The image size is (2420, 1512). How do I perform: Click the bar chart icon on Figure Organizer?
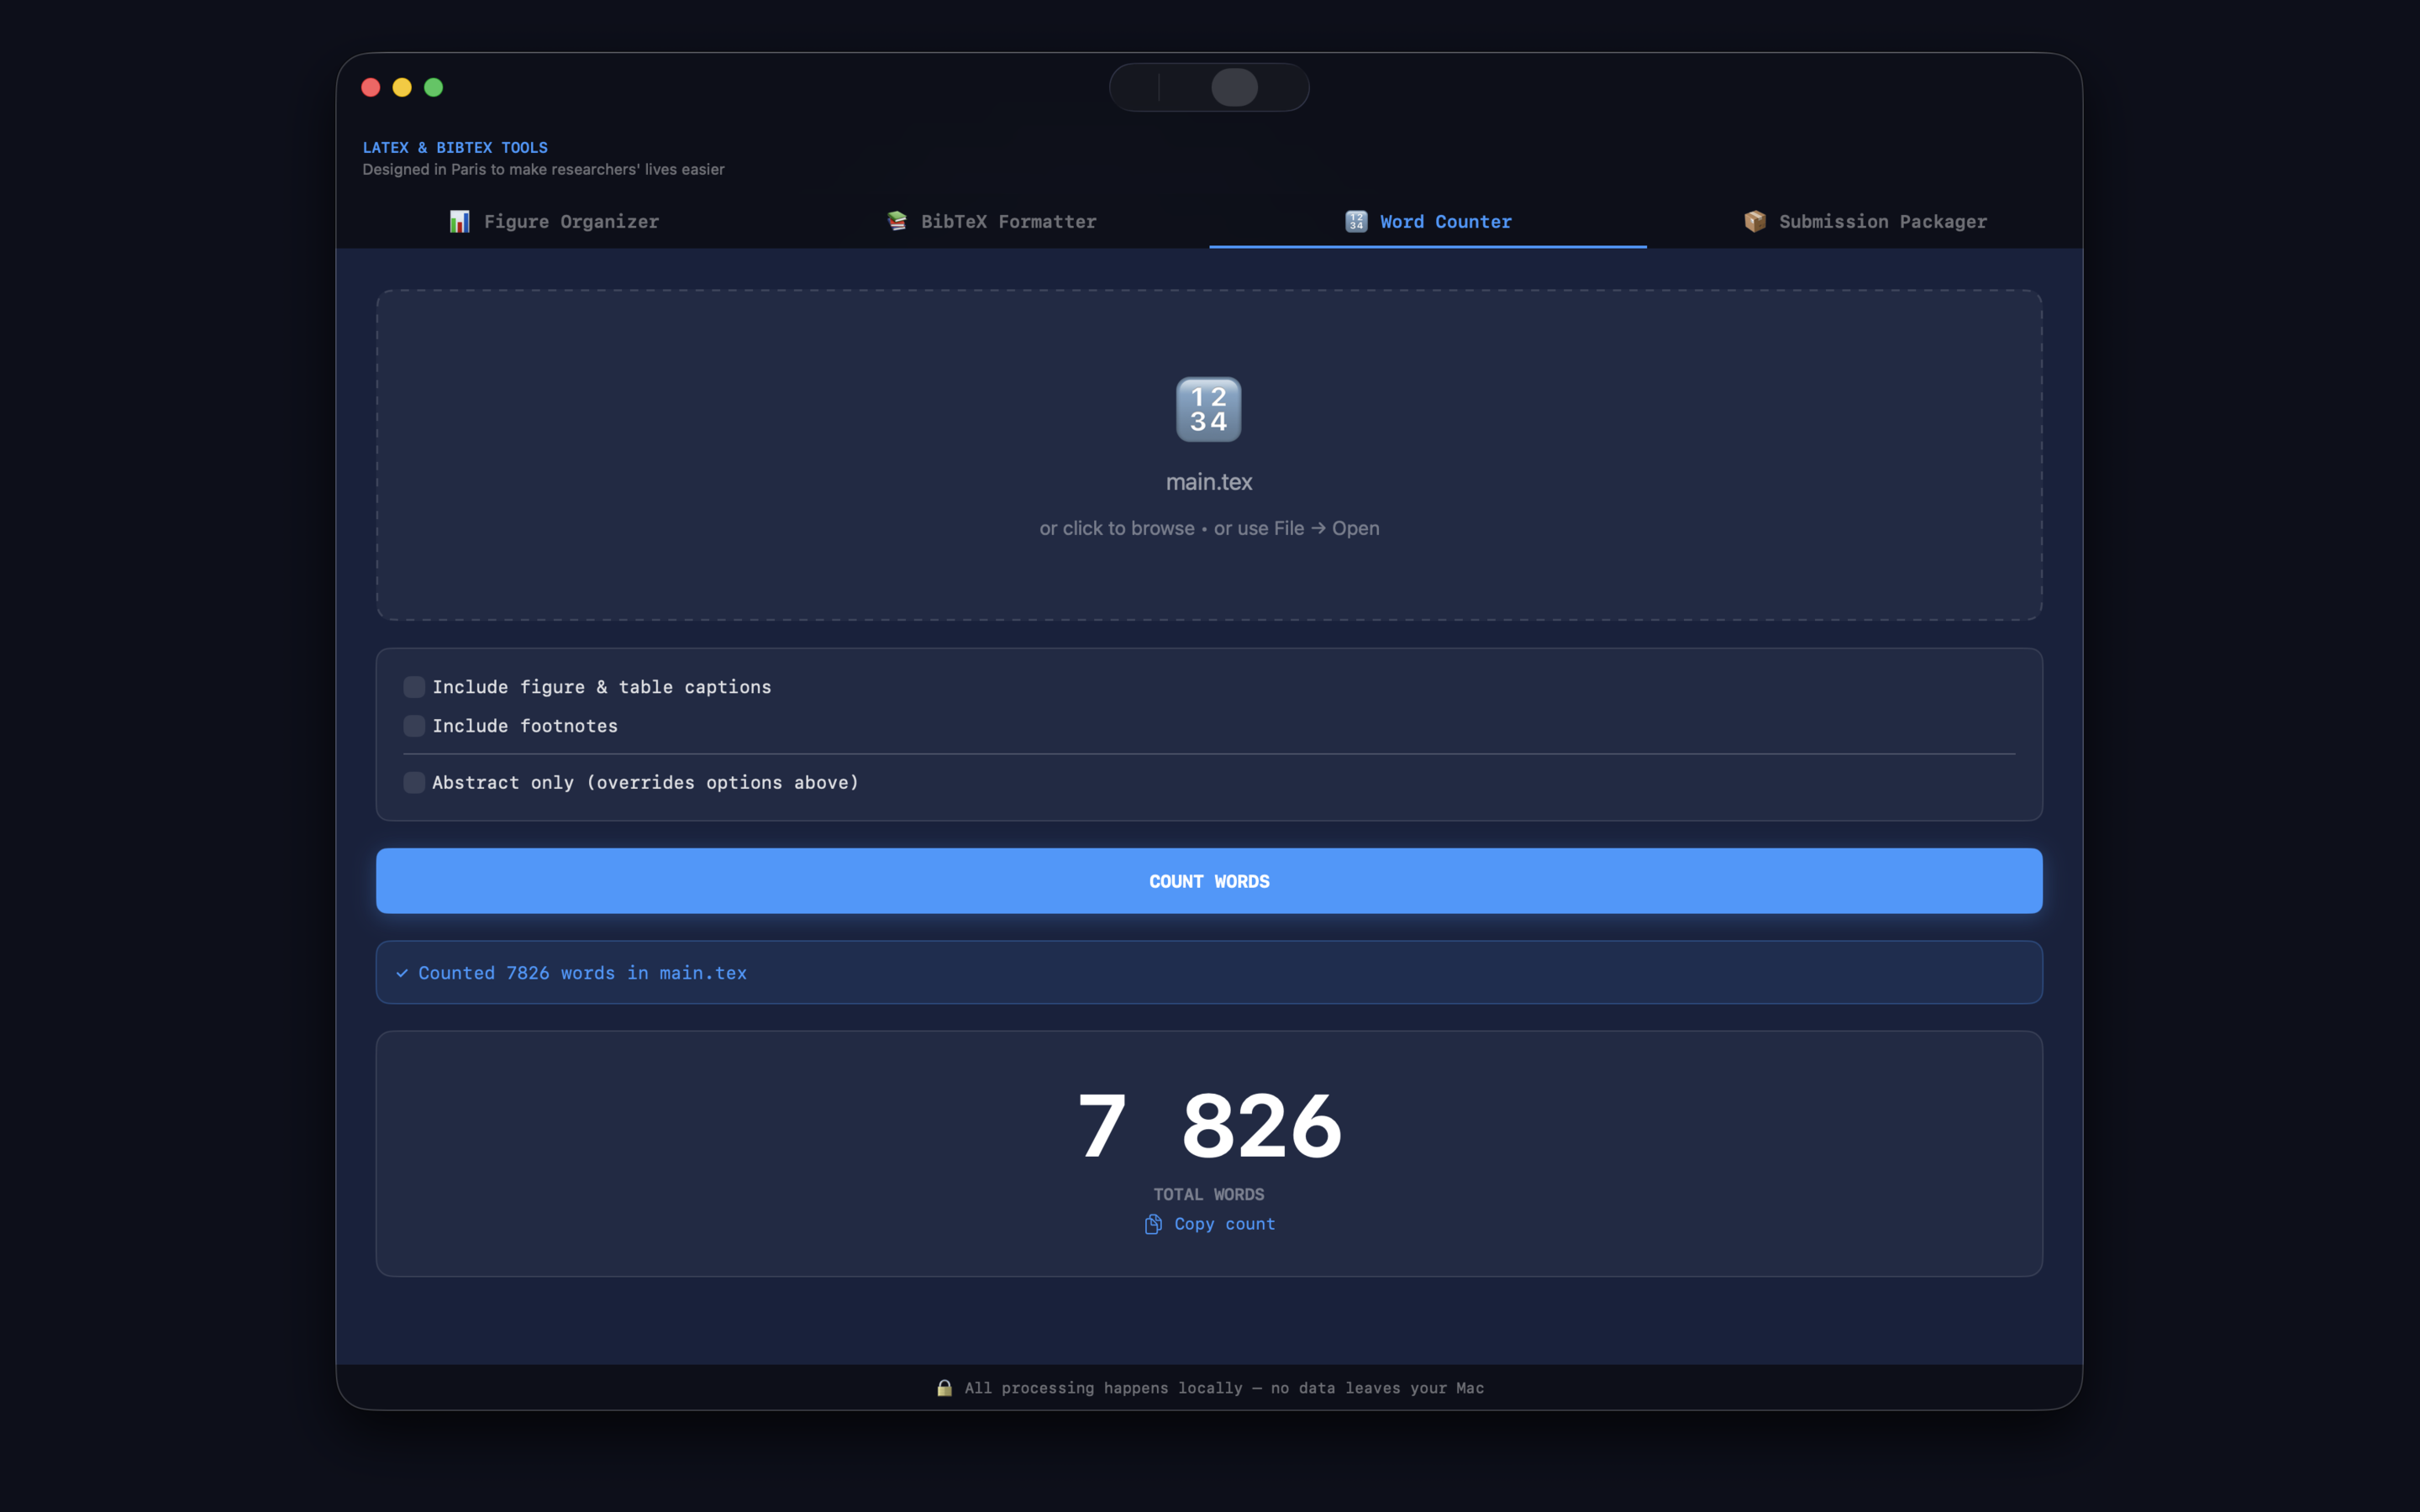pyautogui.click(x=459, y=222)
